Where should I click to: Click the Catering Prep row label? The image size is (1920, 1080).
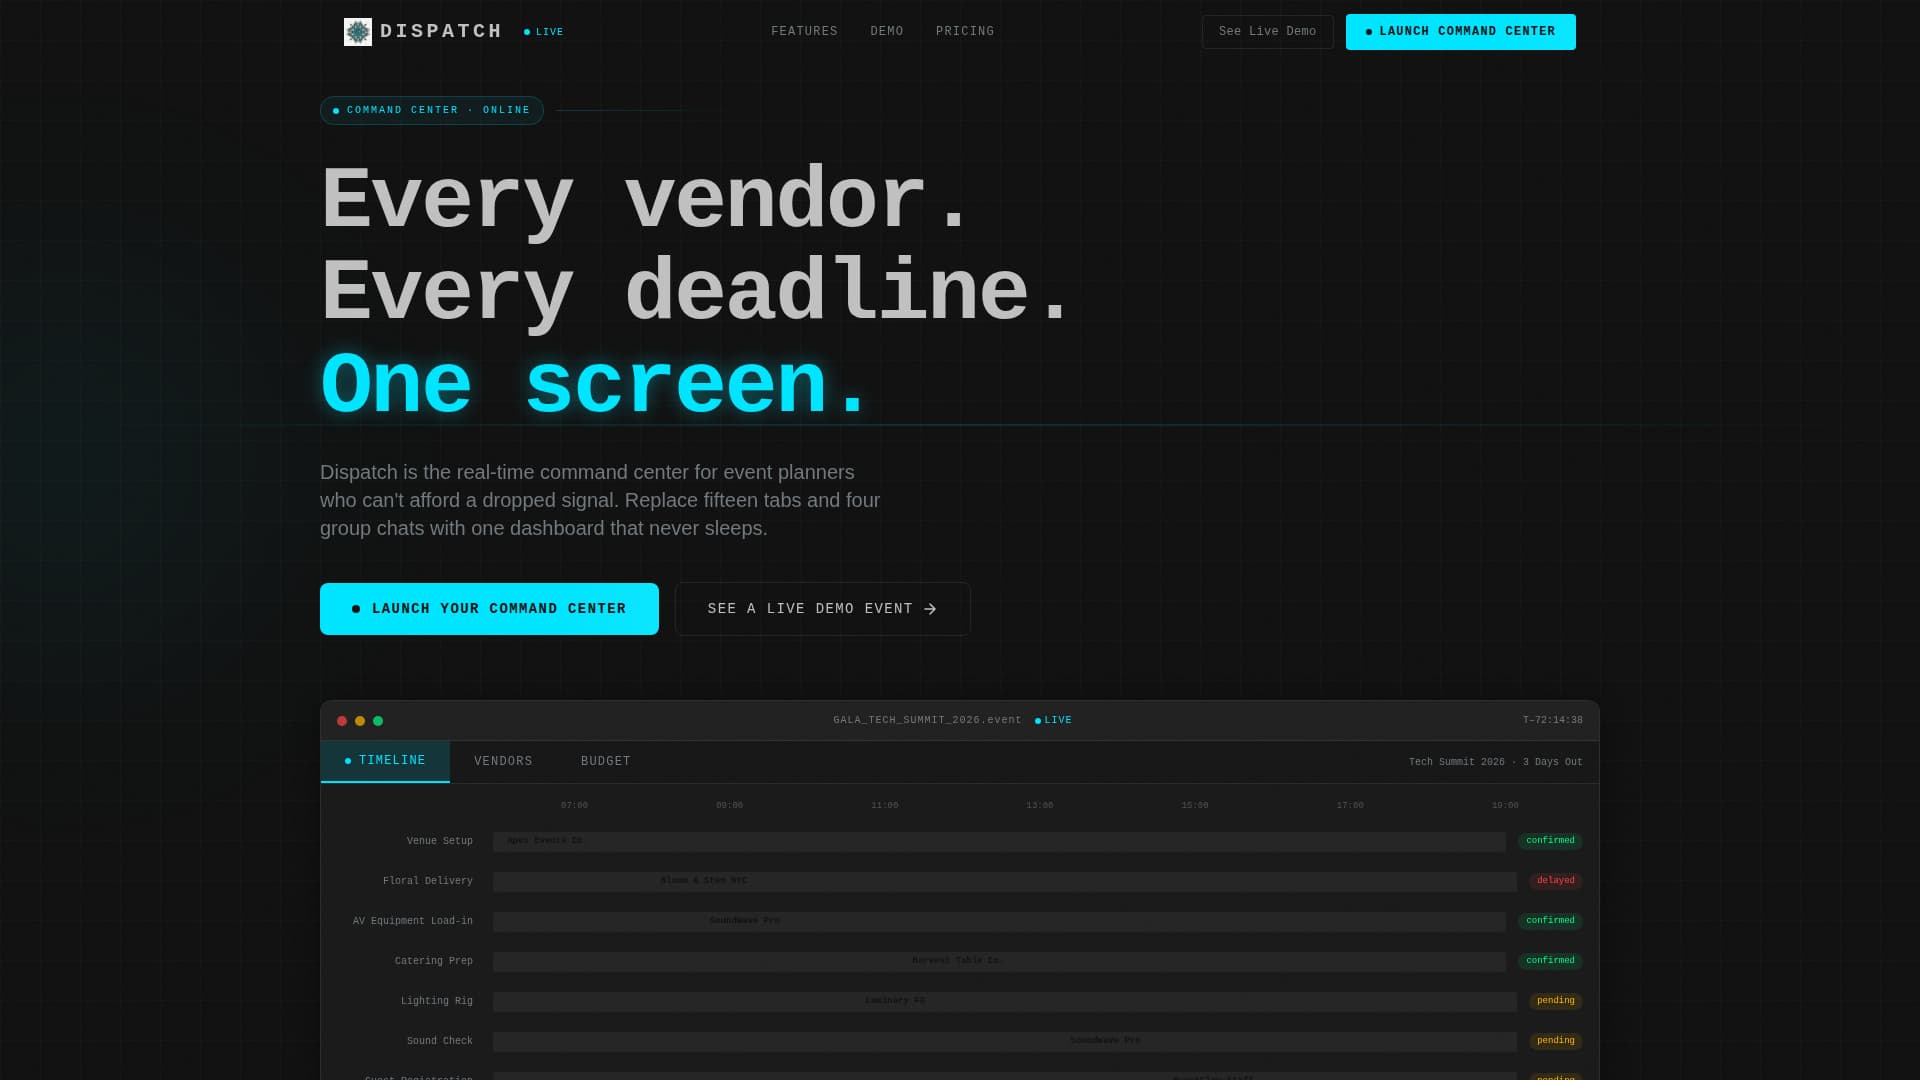point(433,961)
